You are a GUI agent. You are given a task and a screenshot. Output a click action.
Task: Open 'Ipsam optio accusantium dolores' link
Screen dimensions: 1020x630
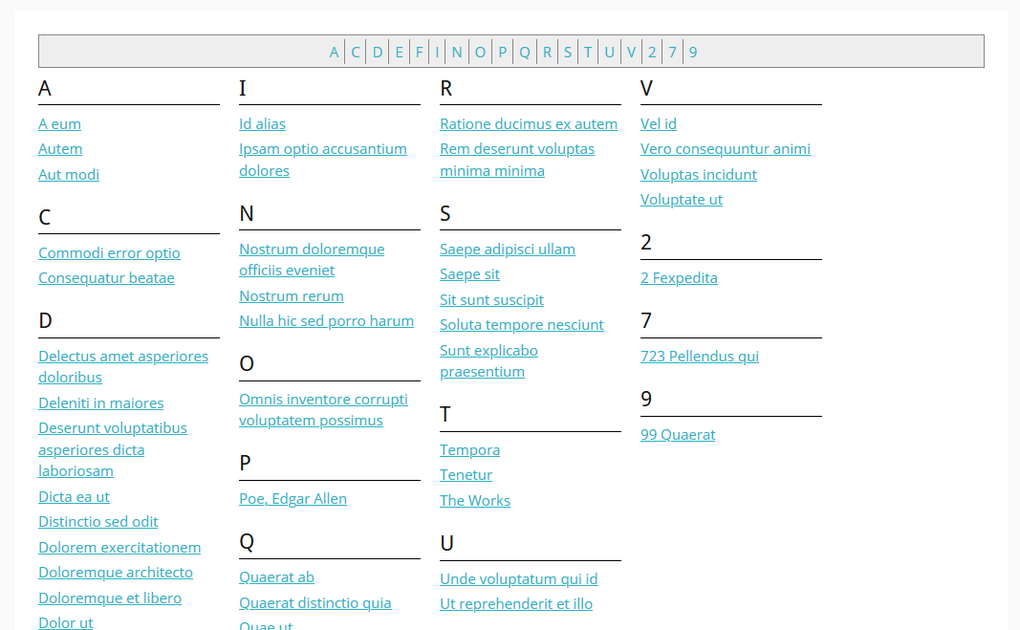point(322,149)
